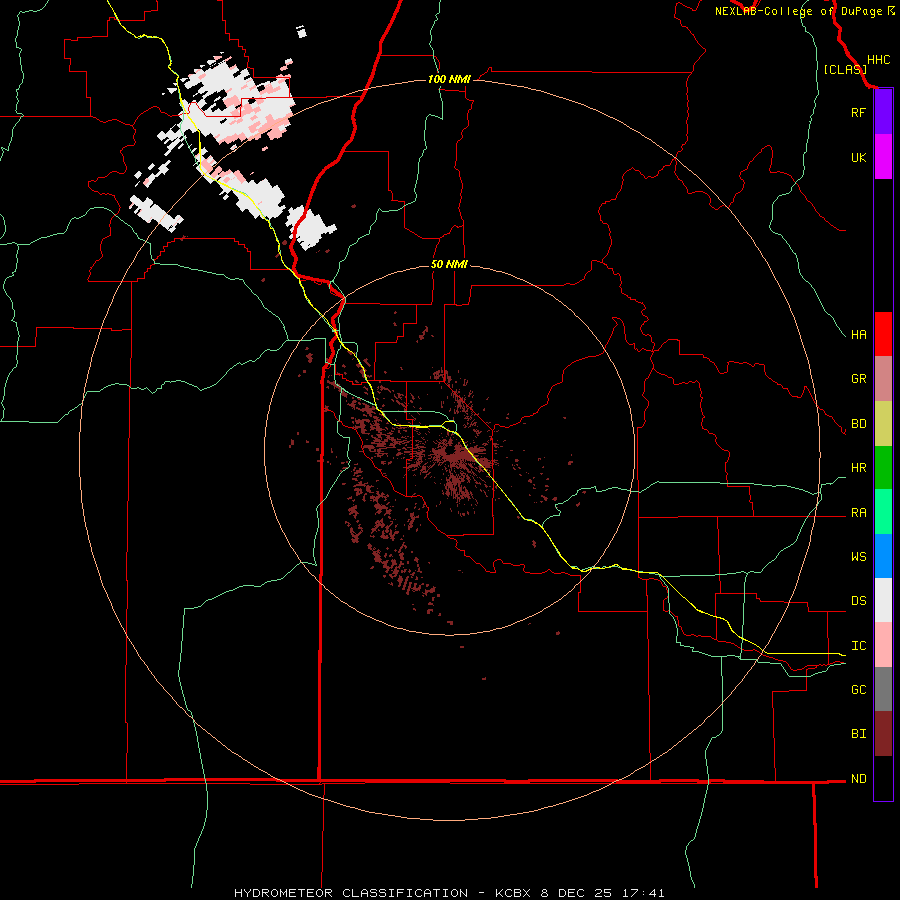The width and height of the screenshot is (900, 900).
Task: Click the GR legend color swatch
Action: pos(883,379)
